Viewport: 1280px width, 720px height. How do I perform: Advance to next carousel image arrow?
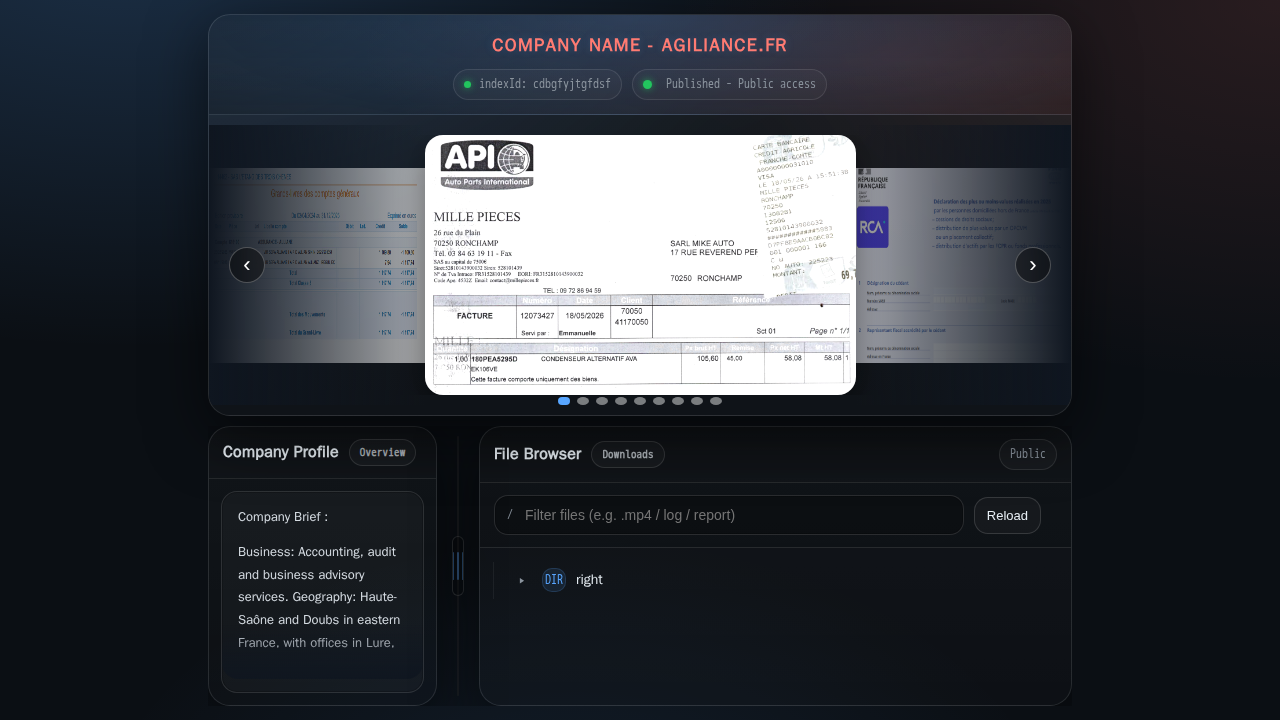tap(1033, 265)
